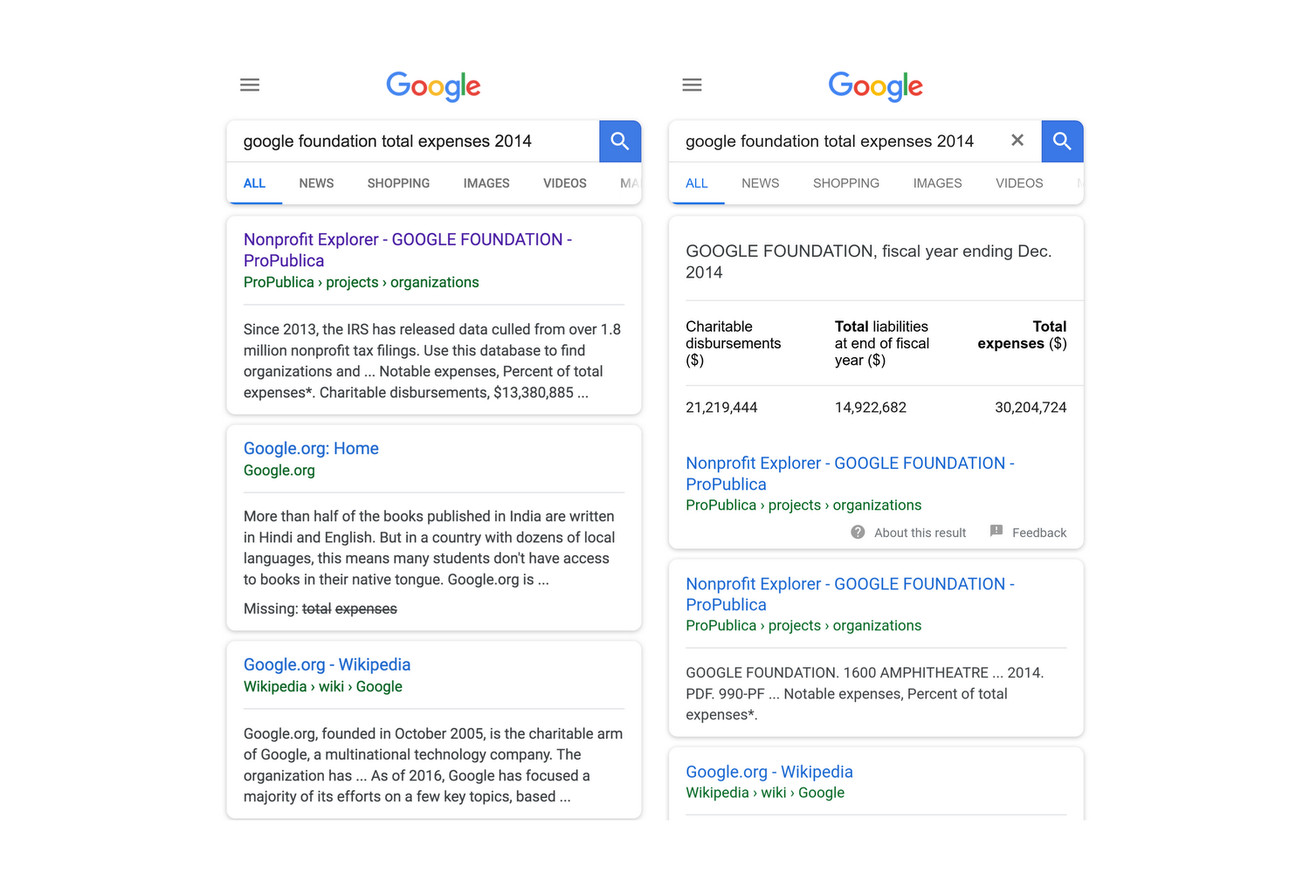
Task: Open Google.org: Home search result
Action: point(311,448)
